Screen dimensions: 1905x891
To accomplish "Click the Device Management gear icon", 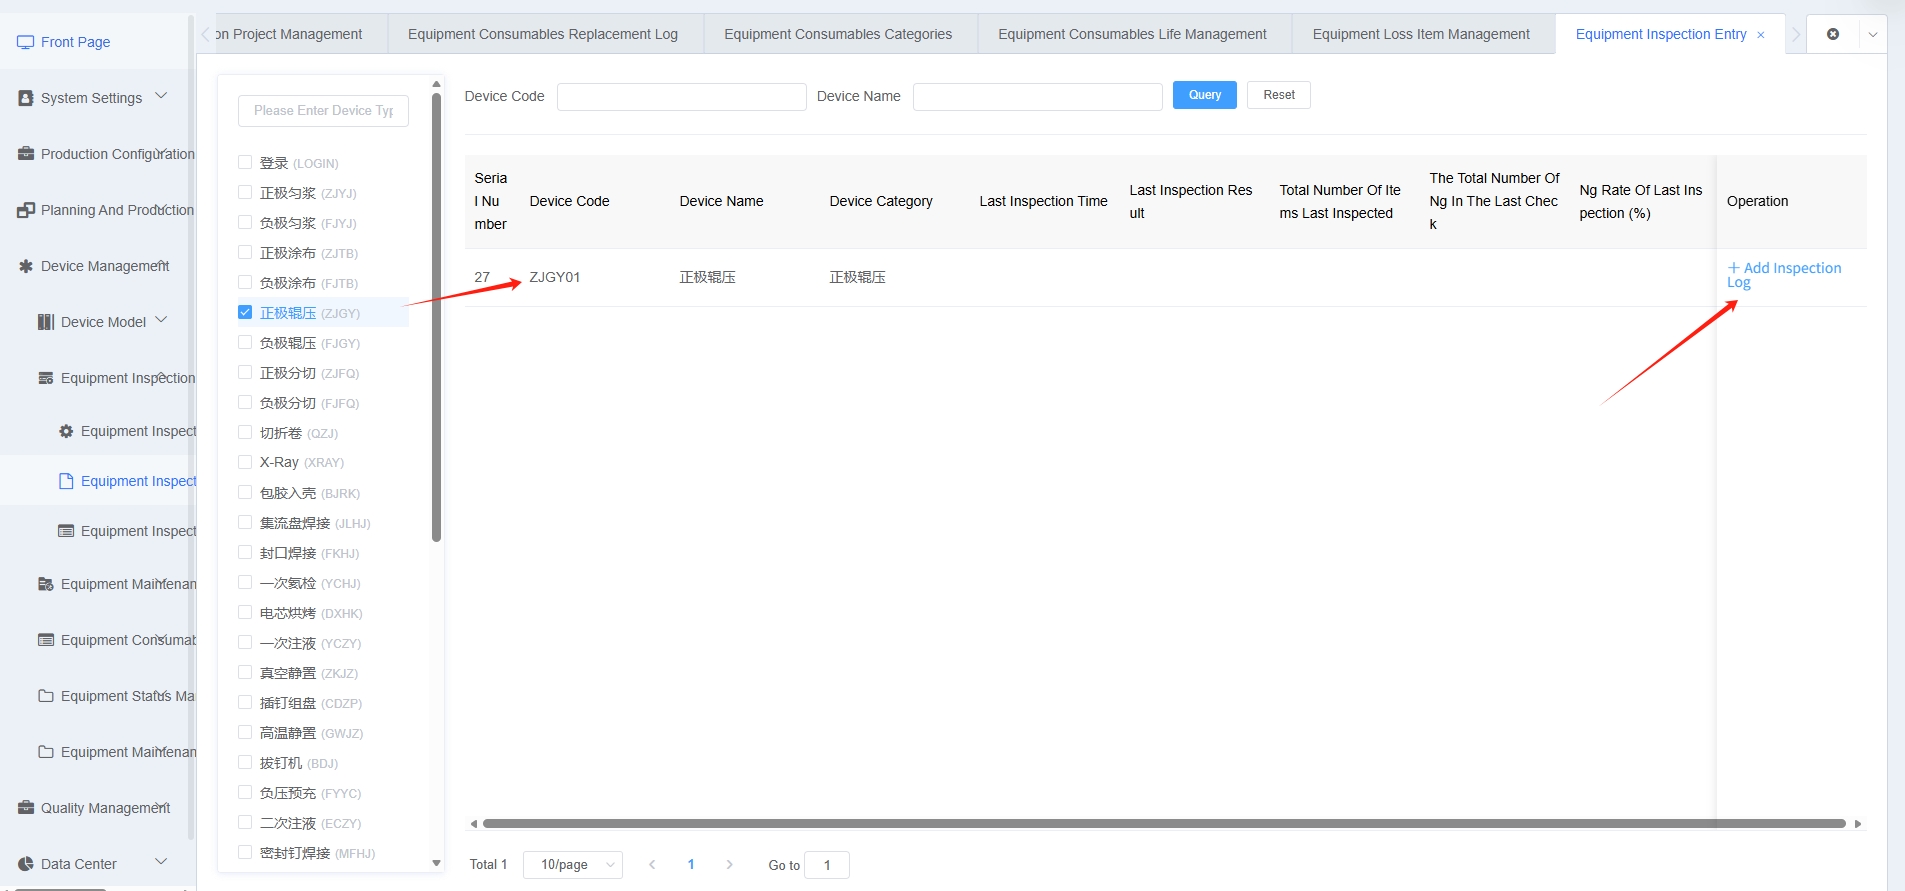I will point(26,266).
